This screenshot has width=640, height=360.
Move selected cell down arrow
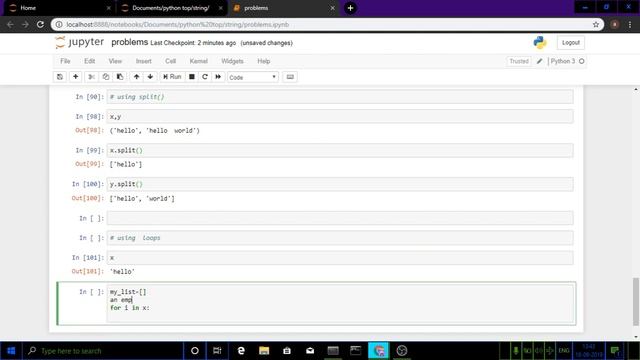(x=150, y=77)
